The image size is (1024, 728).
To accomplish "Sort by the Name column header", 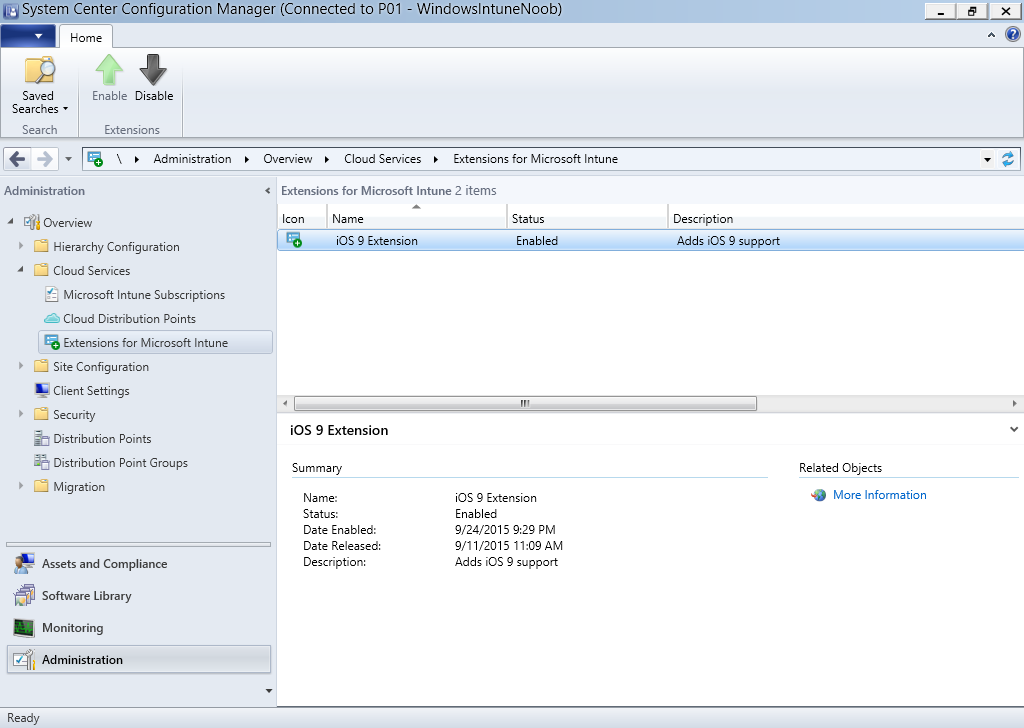I will 417,219.
